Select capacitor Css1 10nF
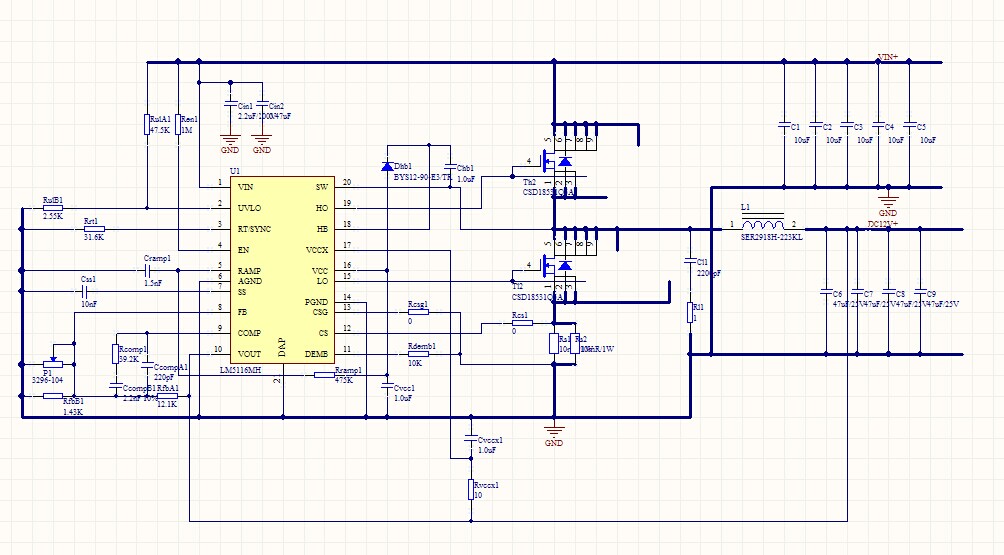This screenshot has height=555, width=1004. point(85,291)
